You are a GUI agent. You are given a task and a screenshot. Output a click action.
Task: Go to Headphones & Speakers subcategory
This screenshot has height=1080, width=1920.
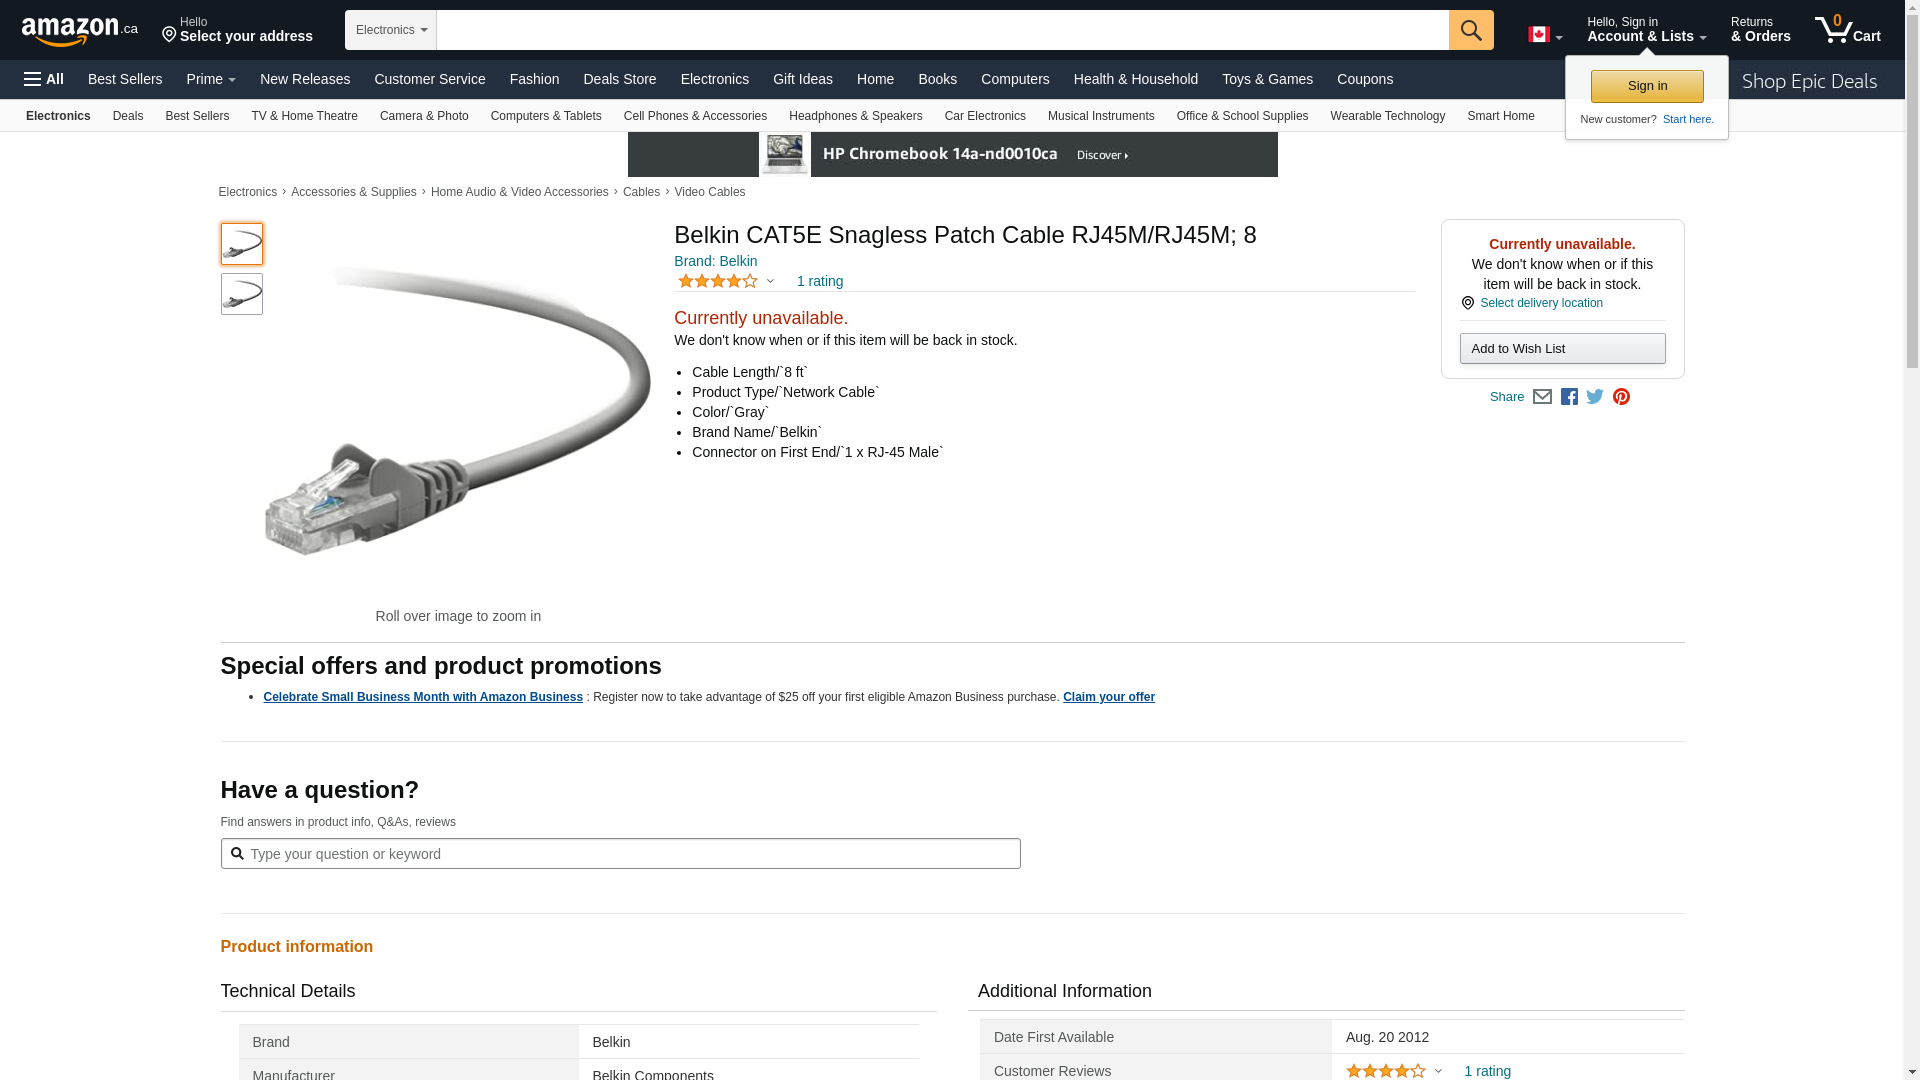[855, 116]
